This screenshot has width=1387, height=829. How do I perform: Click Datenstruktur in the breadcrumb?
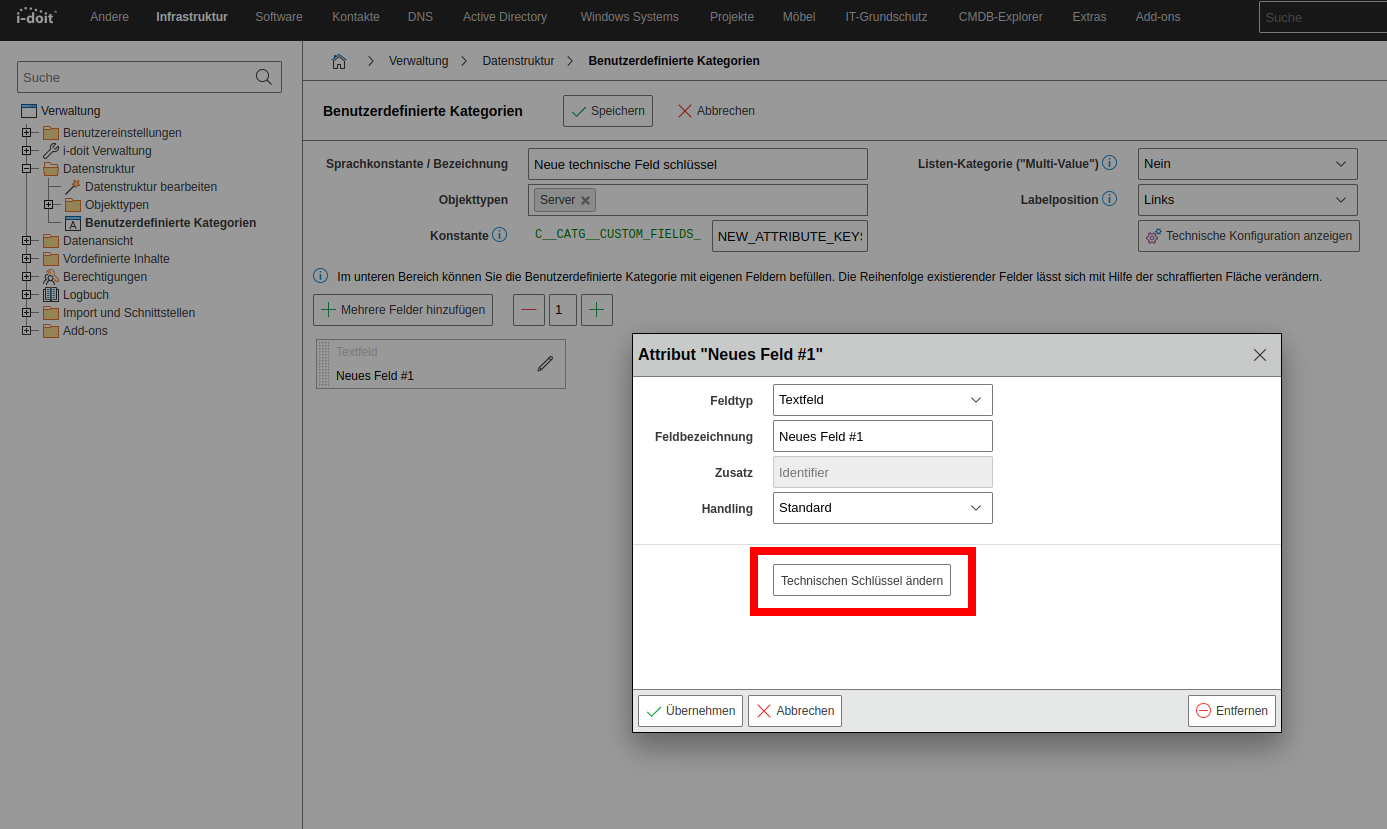pos(518,61)
